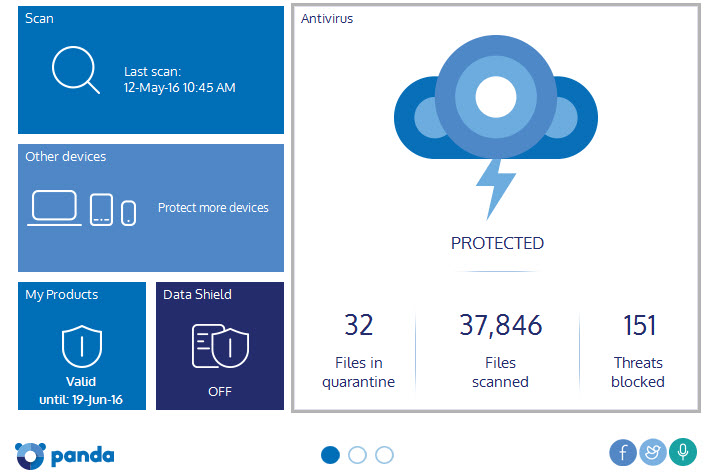
Task: Open the Data Shield document-shield icon
Action: (x=220, y=346)
